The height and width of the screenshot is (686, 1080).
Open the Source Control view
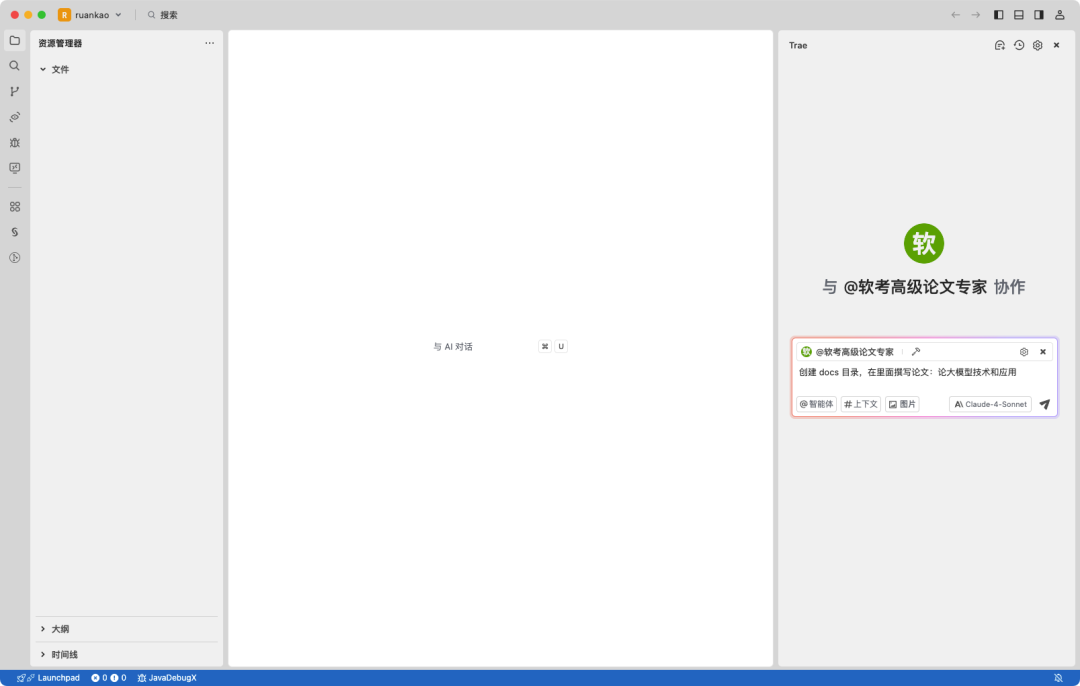pyautogui.click(x=15, y=91)
